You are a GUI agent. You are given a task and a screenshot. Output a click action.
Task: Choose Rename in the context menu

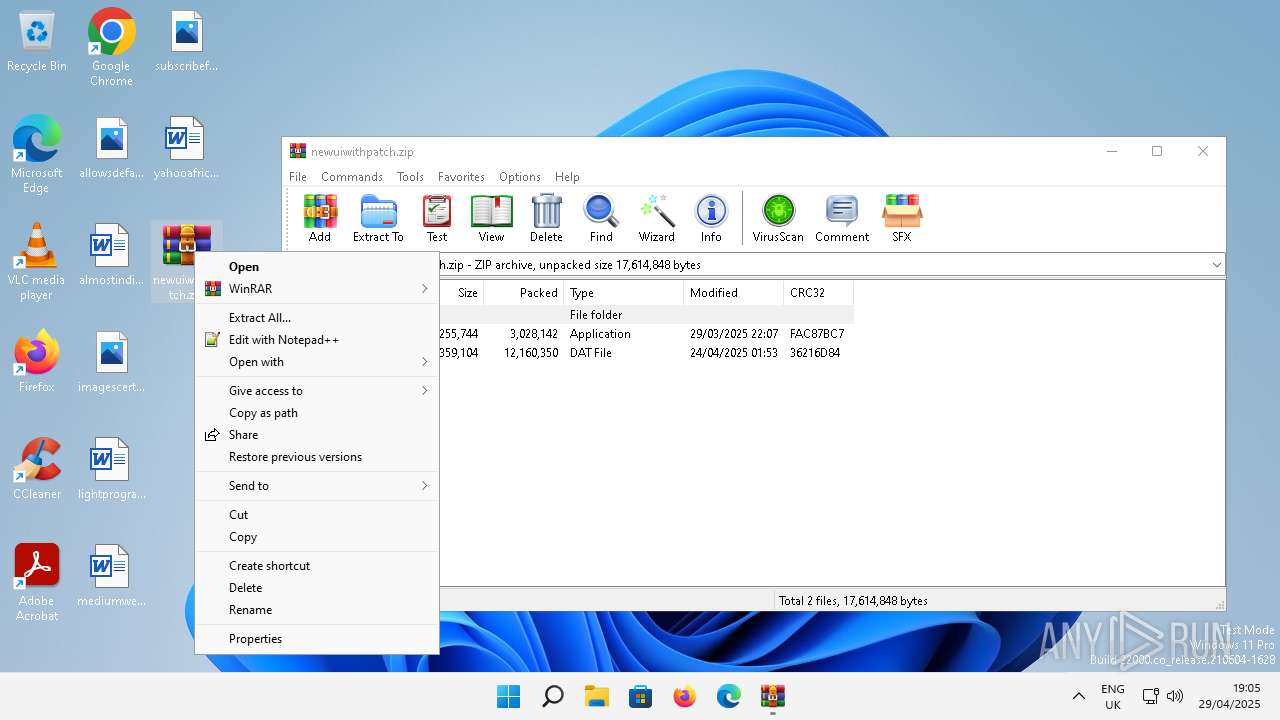(317, 610)
